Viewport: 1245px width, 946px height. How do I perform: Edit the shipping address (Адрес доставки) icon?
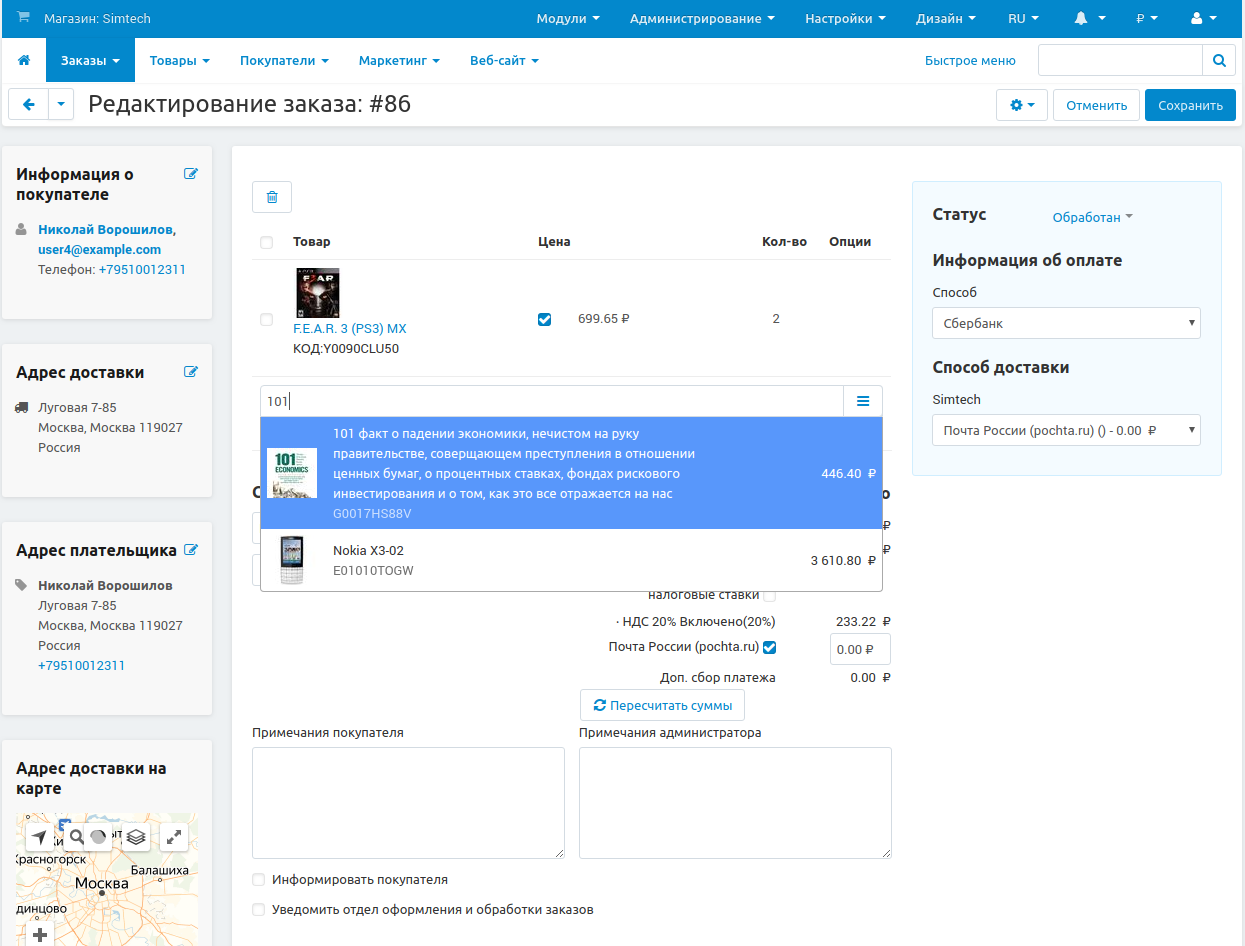point(191,372)
